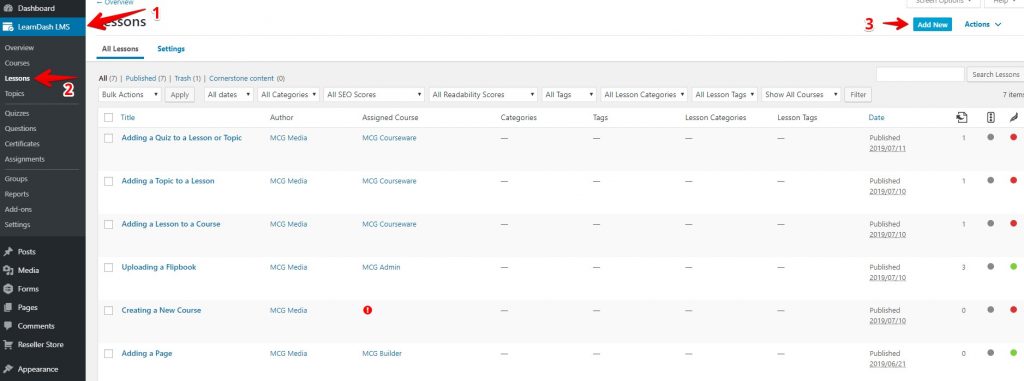1024x381 pixels.
Task: Switch to the lessons Settings tab
Action: tap(171, 49)
